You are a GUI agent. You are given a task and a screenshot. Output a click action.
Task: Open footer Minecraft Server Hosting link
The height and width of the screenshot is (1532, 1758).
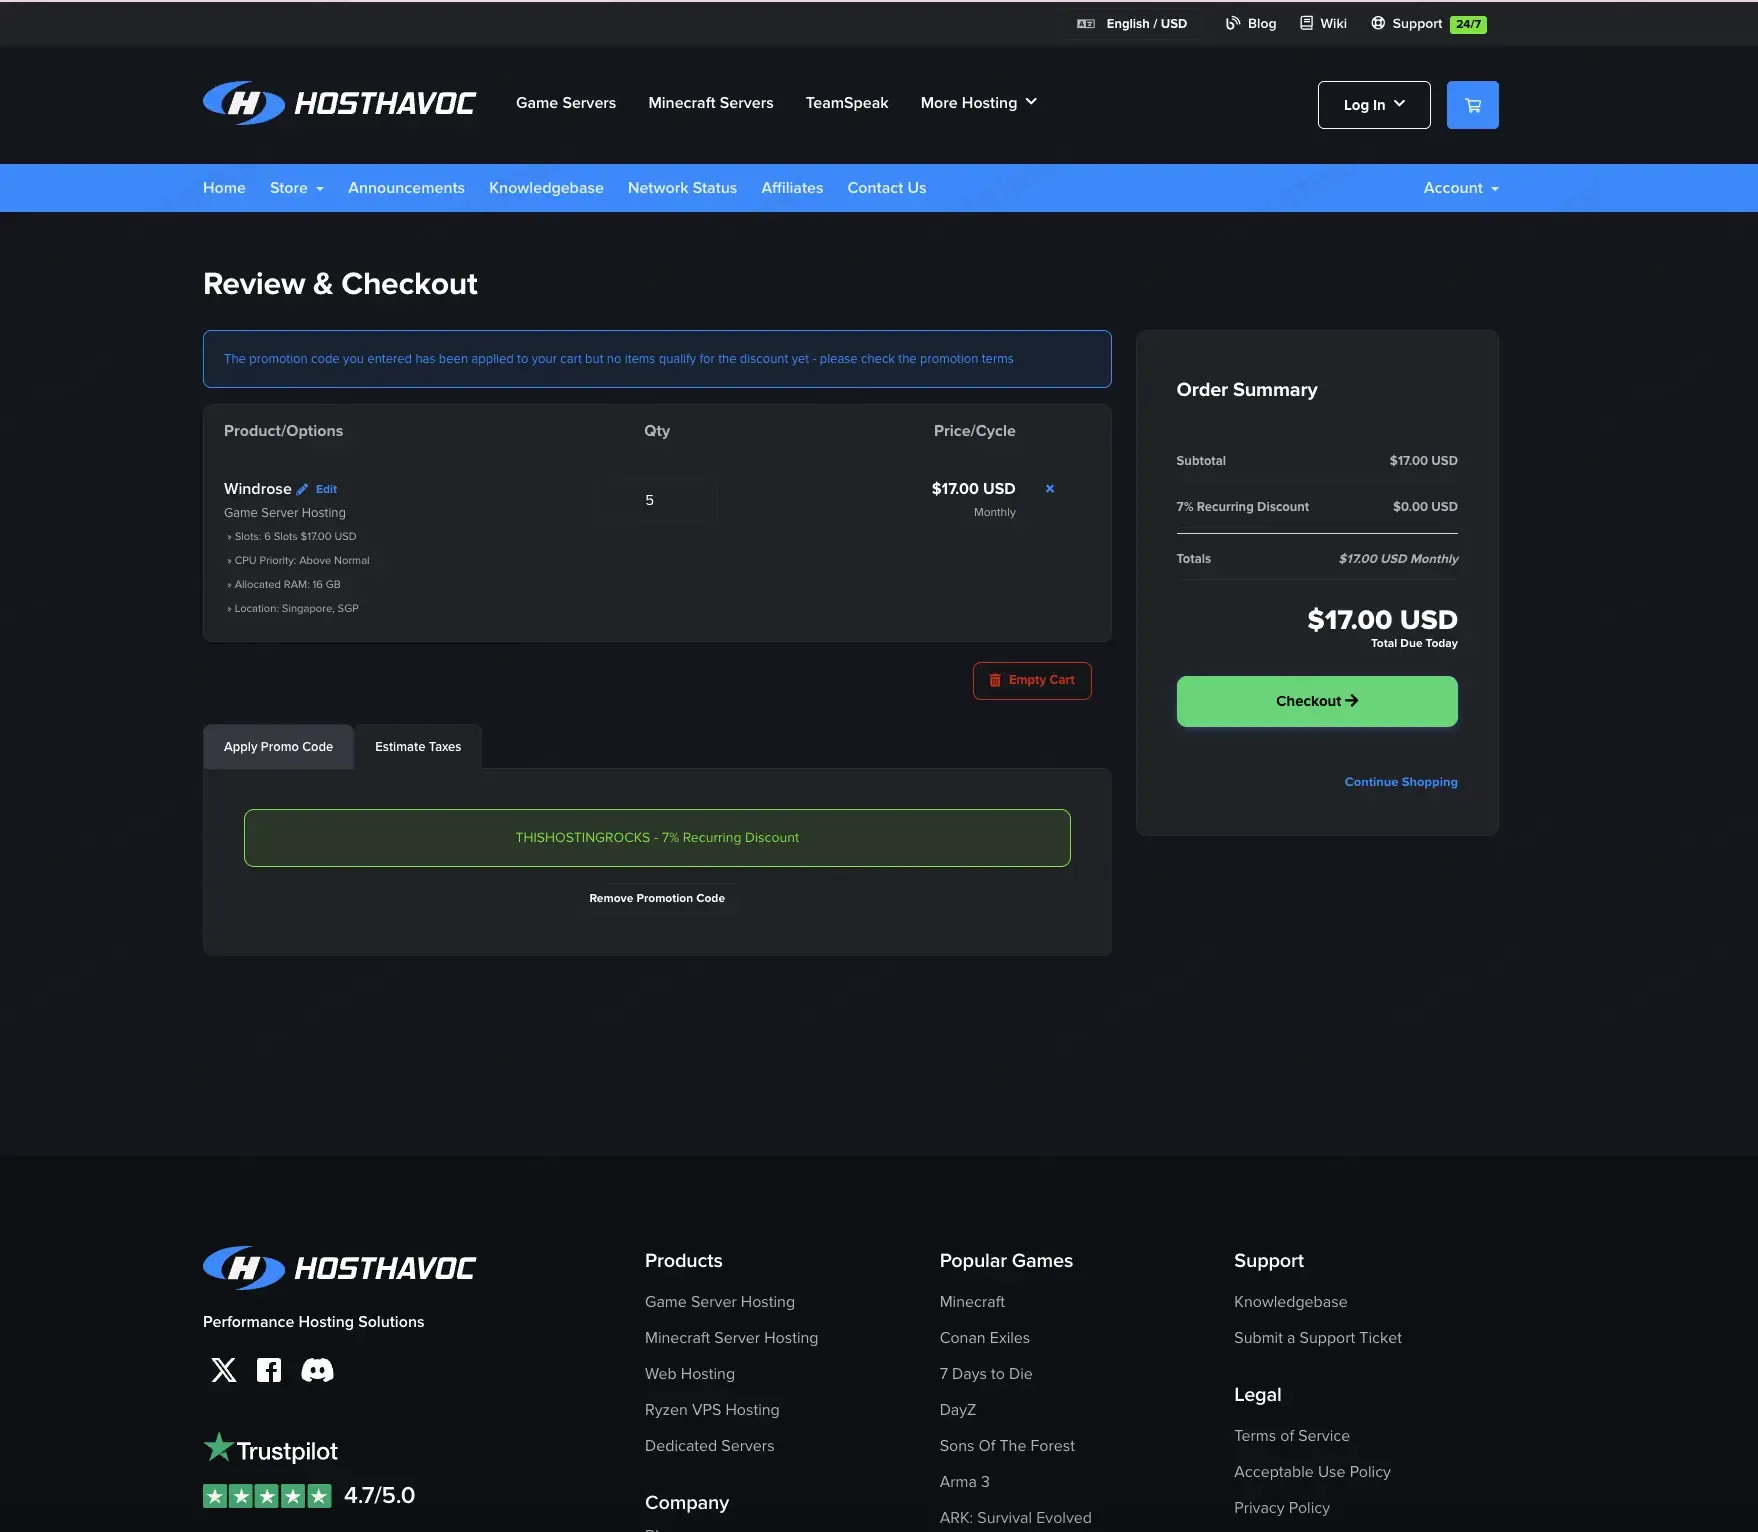(x=731, y=1338)
